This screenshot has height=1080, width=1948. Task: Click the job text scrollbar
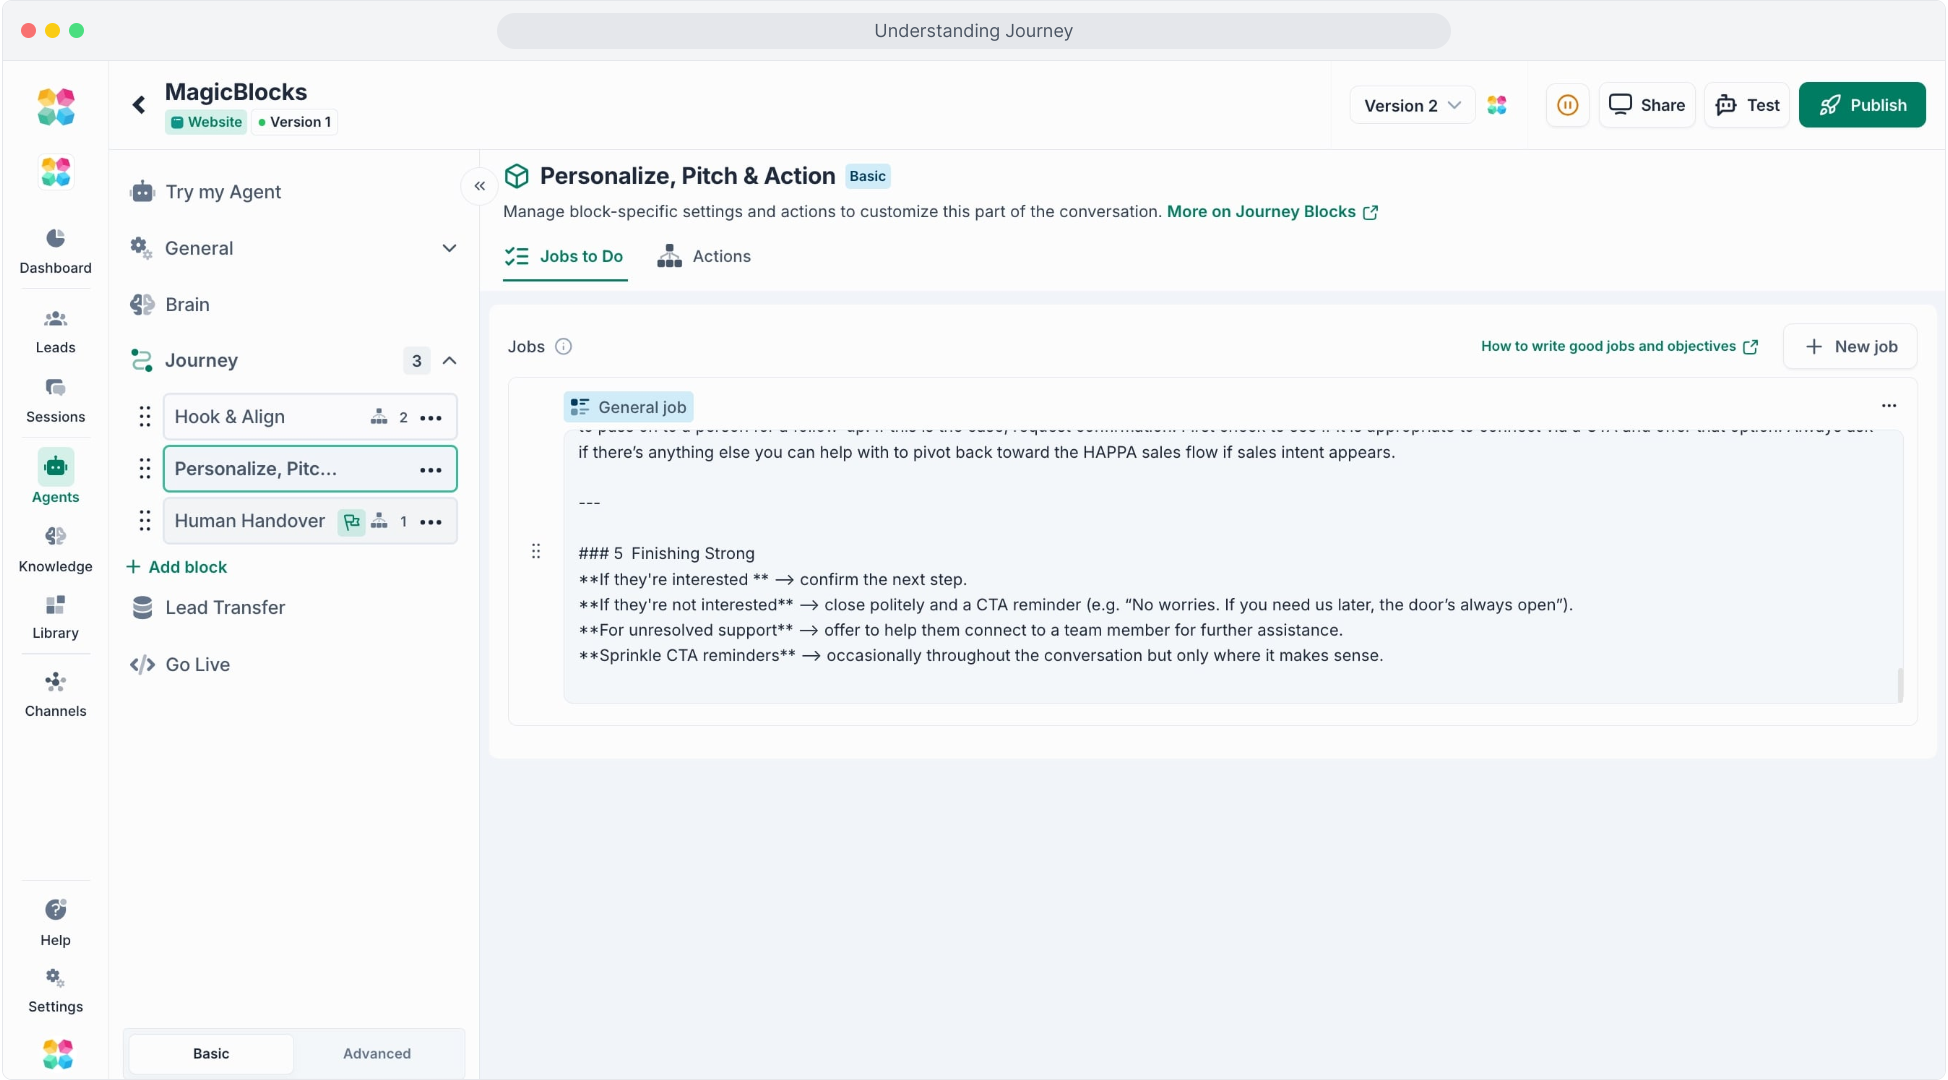coord(1899,684)
